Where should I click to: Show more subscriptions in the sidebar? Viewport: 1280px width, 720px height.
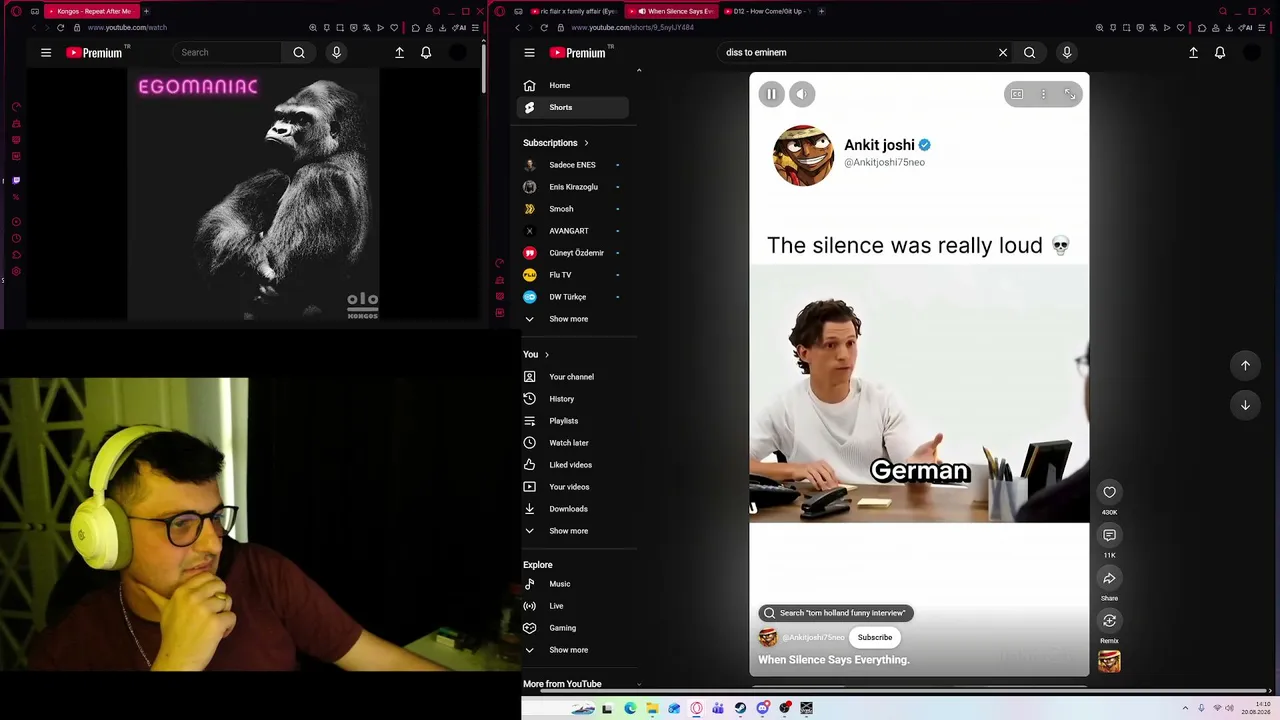tap(574, 319)
